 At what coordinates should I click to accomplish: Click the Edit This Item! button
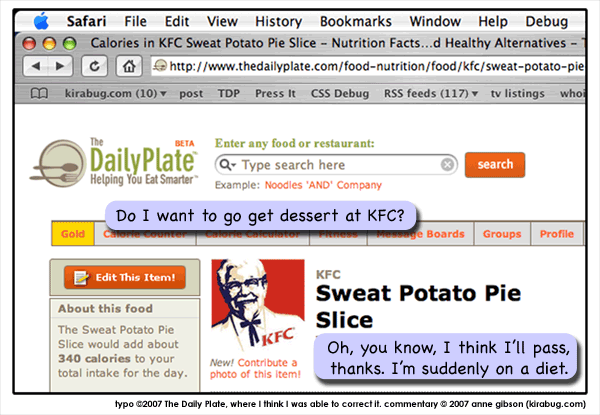click(x=125, y=277)
